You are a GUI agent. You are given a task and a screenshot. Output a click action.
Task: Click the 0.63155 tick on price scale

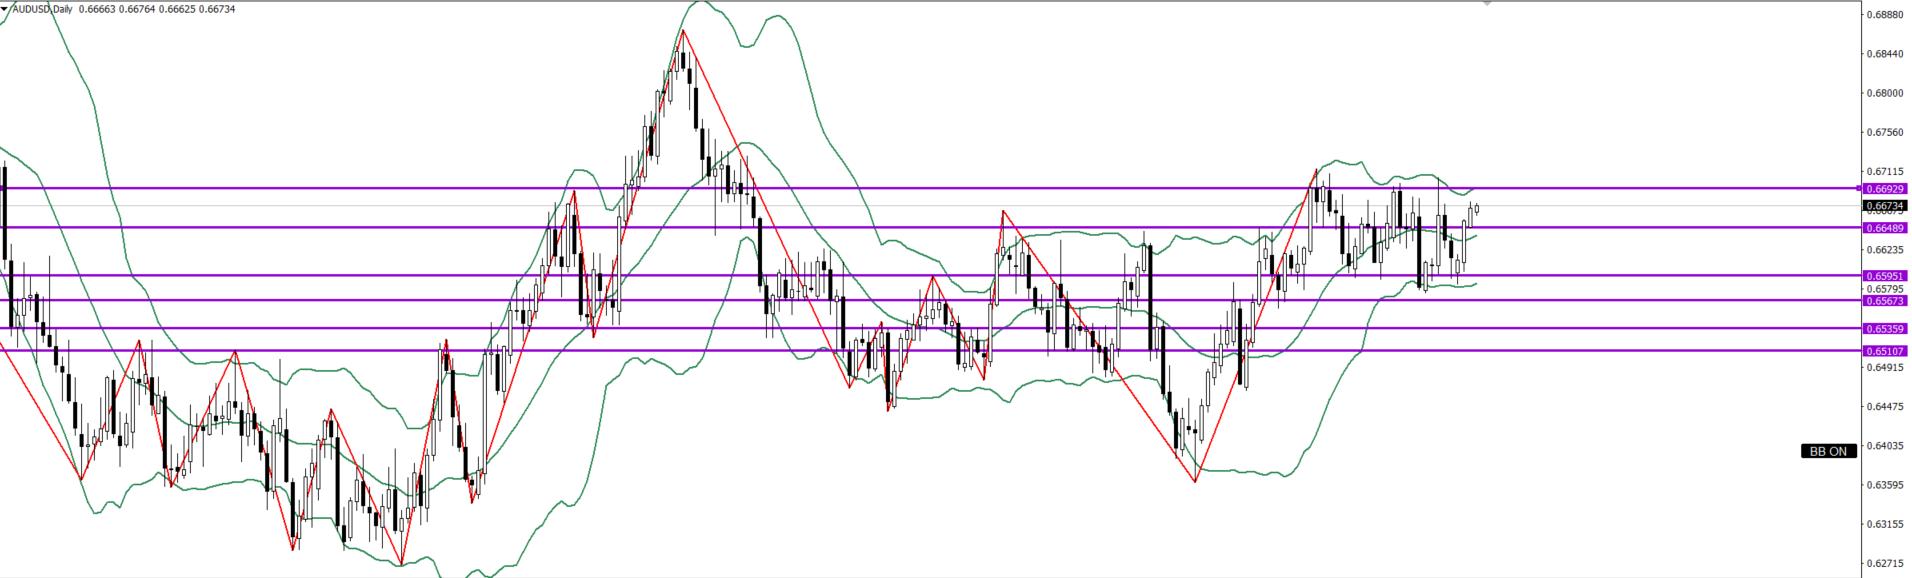tap(1884, 524)
